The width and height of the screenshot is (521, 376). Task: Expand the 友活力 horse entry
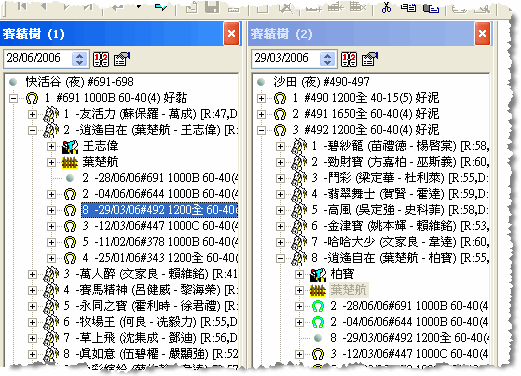pos(32,114)
